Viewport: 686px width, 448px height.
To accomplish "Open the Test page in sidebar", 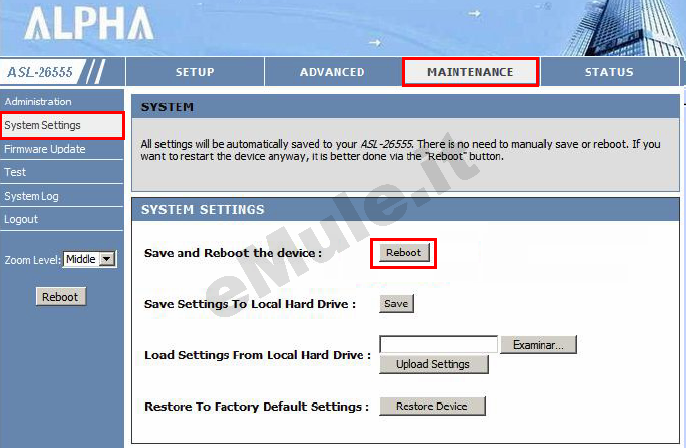I will [61, 172].
